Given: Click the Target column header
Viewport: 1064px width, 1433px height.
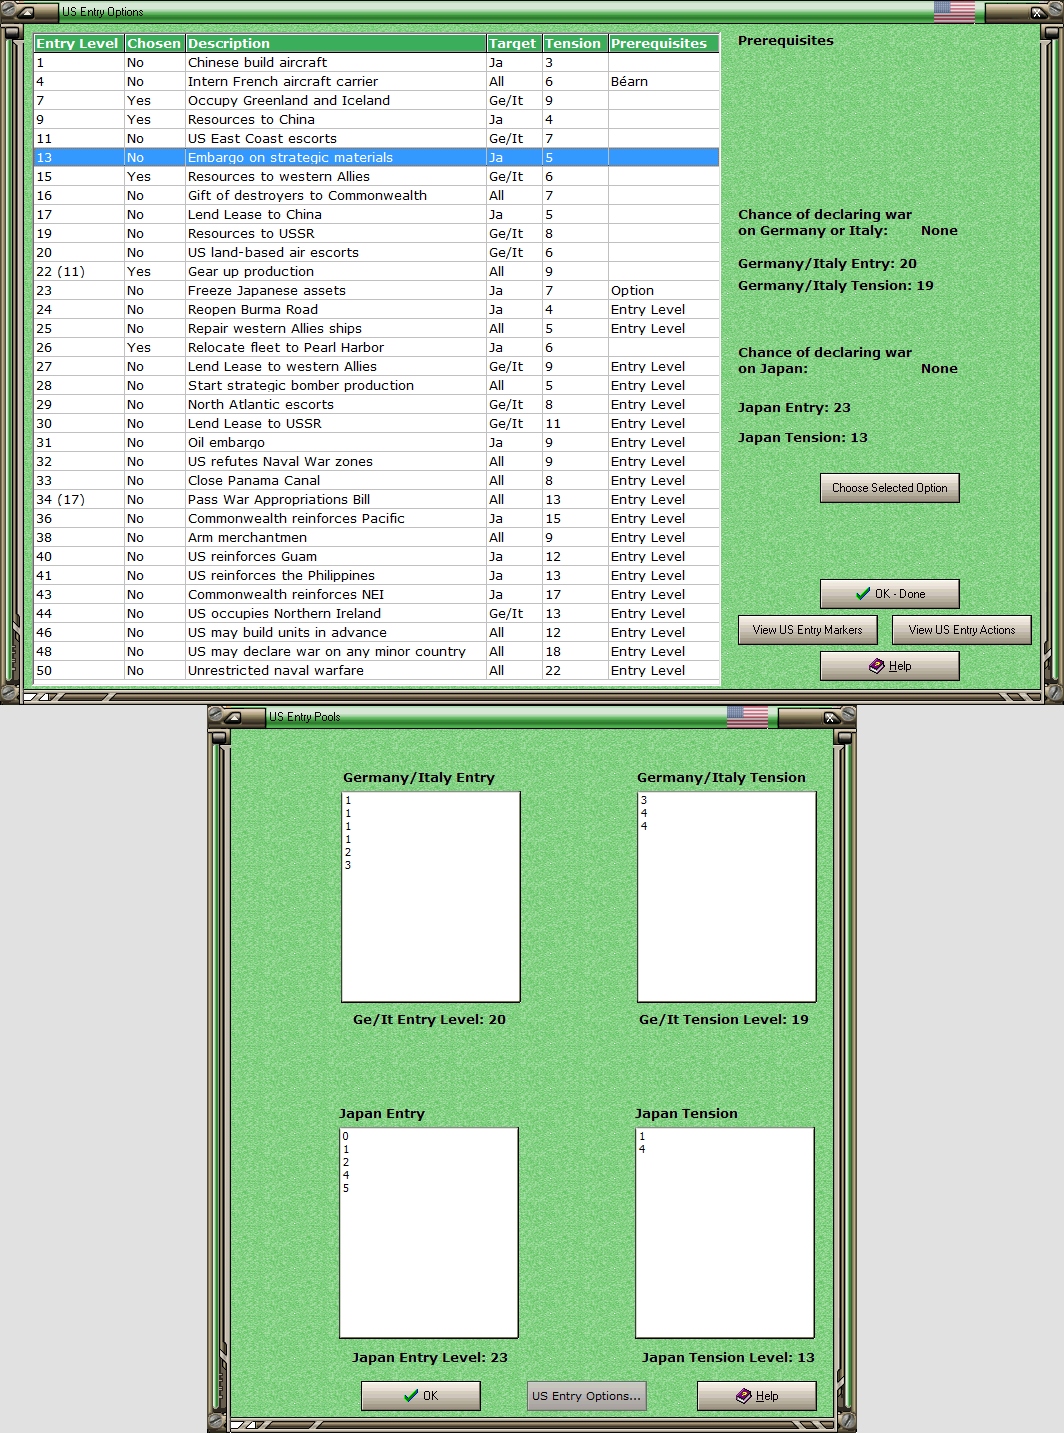Looking at the screenshot, I should (x=514, y=43).
